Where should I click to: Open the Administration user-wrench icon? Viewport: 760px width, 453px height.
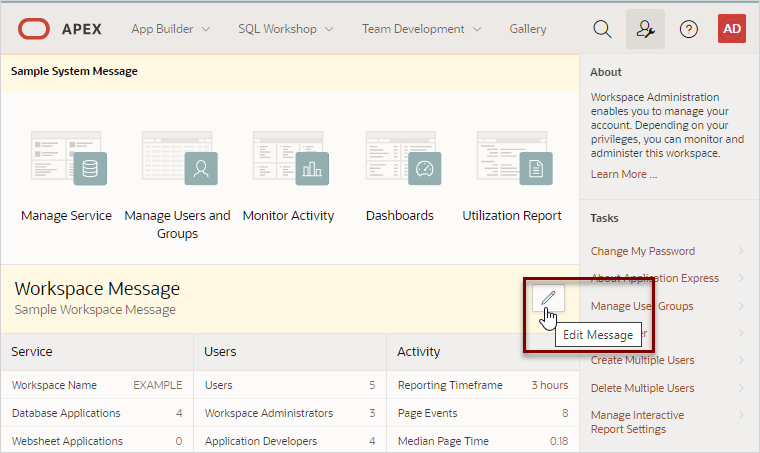click(645, 29)
